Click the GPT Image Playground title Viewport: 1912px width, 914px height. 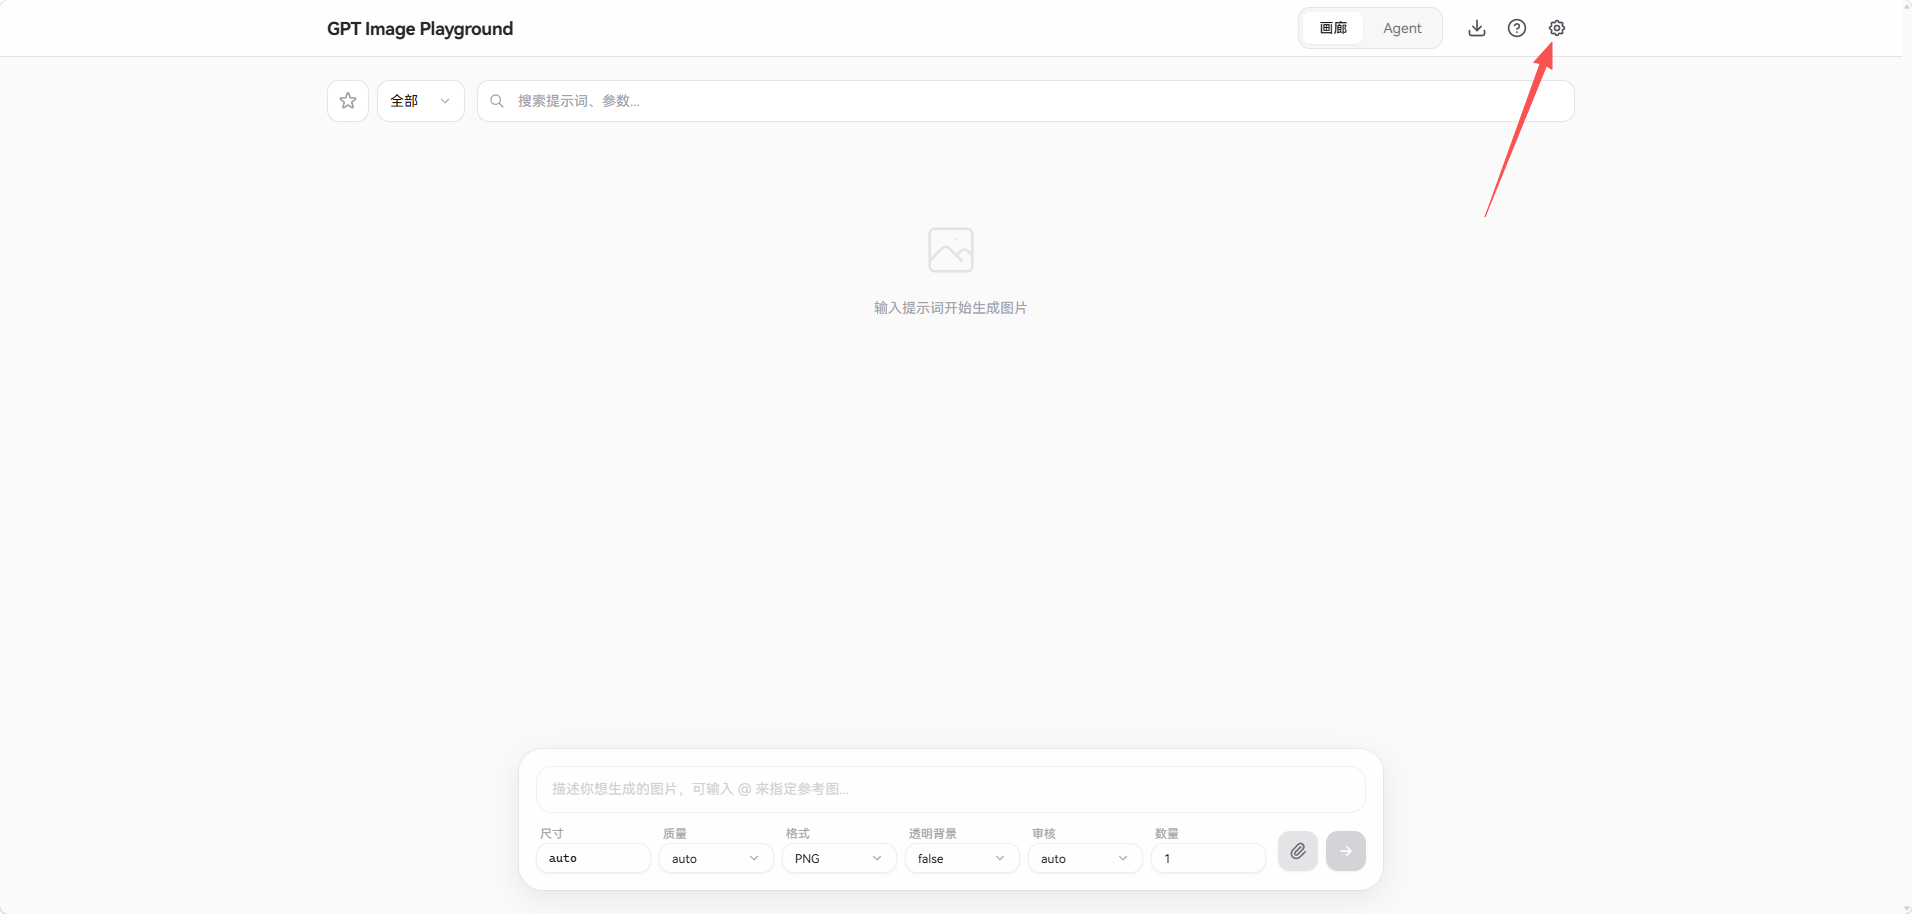420,29
